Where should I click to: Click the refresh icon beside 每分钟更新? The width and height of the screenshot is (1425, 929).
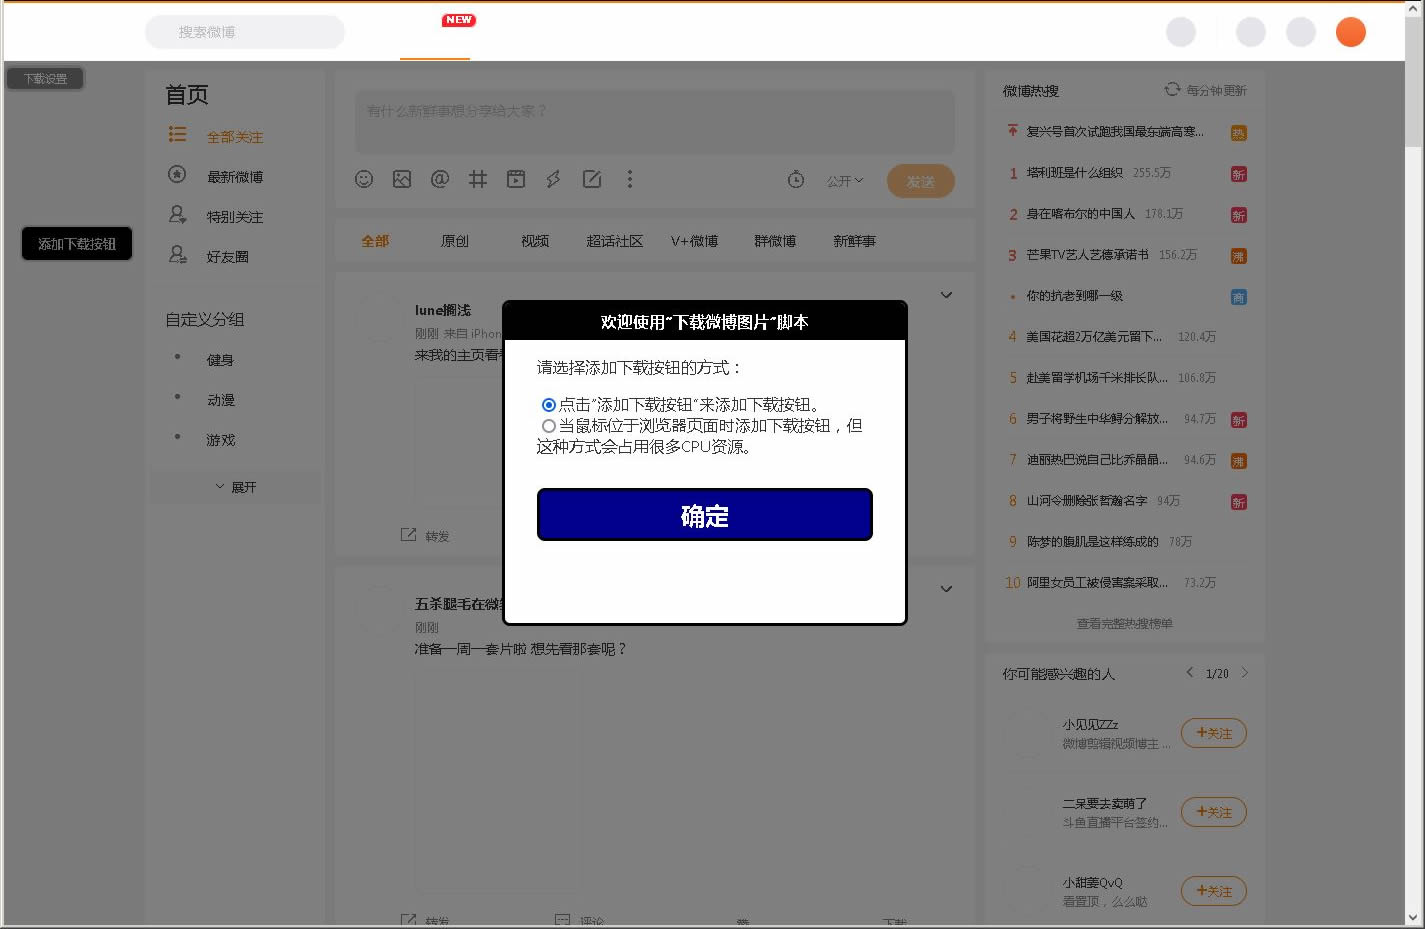pos(1172,90)
